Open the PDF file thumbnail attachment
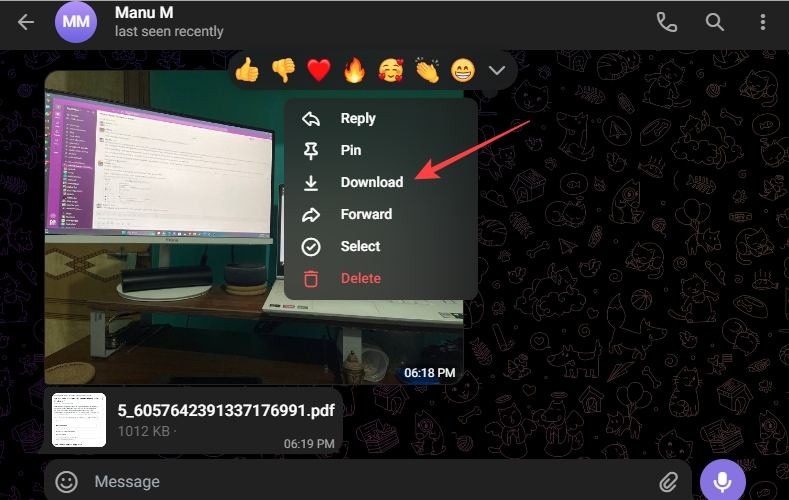Screen dimensions: 789x500 coord(79,419)
